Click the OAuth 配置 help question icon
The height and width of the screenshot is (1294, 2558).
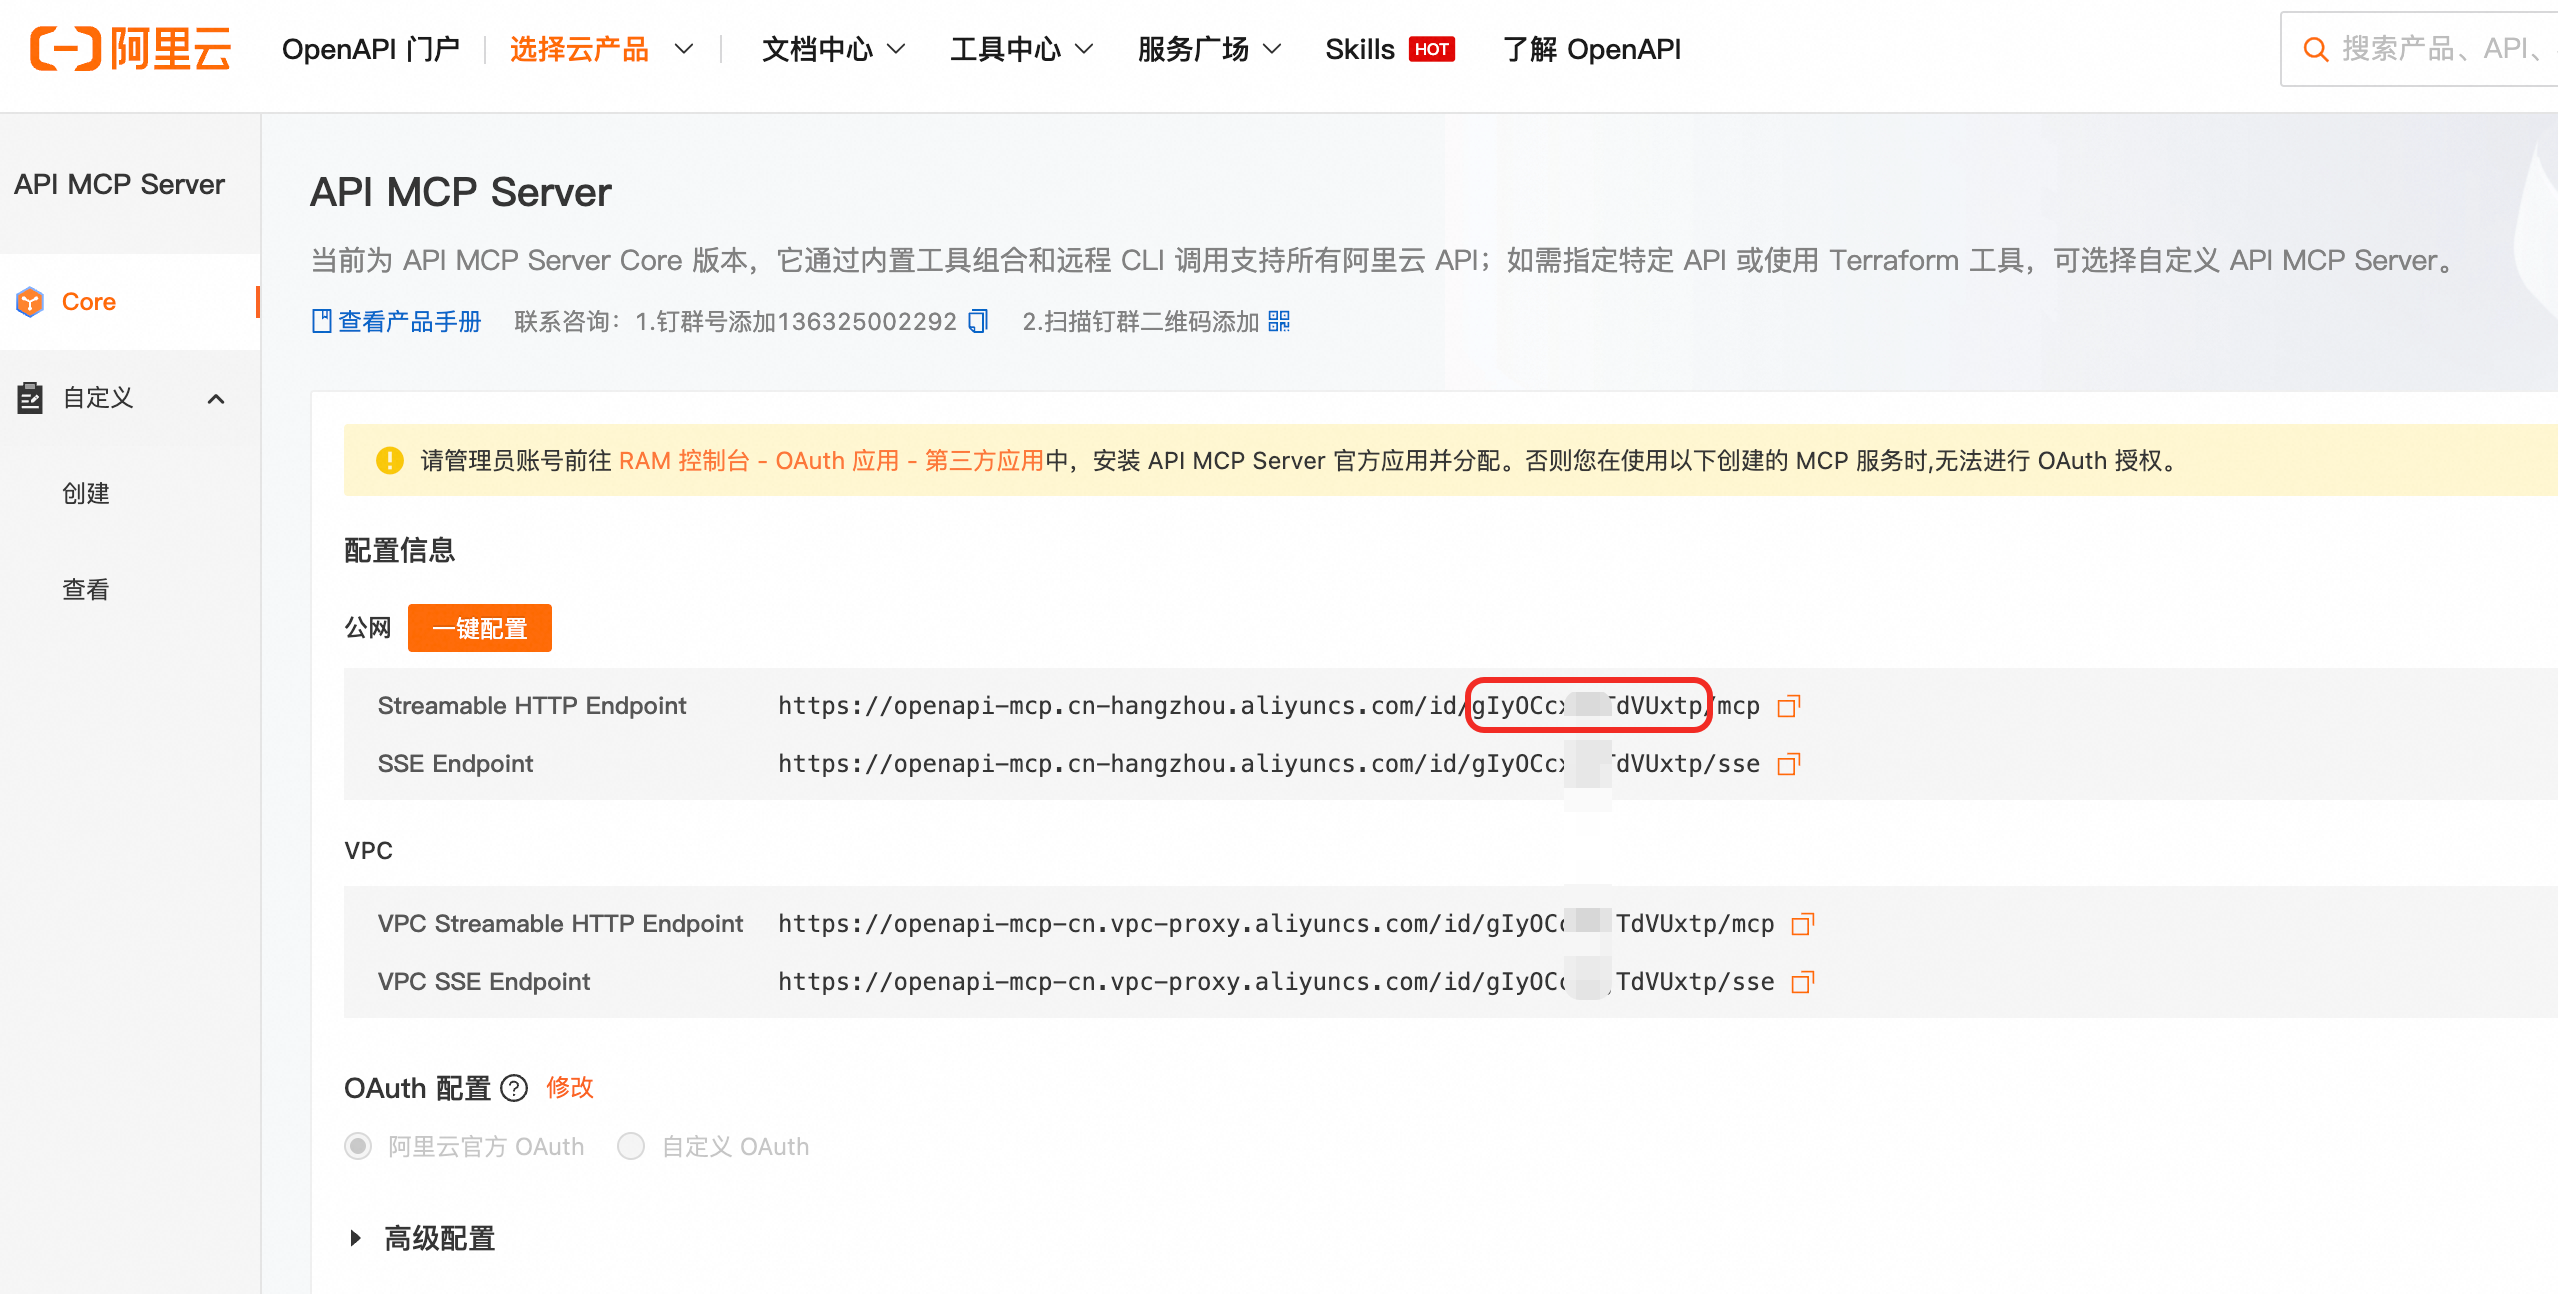tap(514, 1088)
